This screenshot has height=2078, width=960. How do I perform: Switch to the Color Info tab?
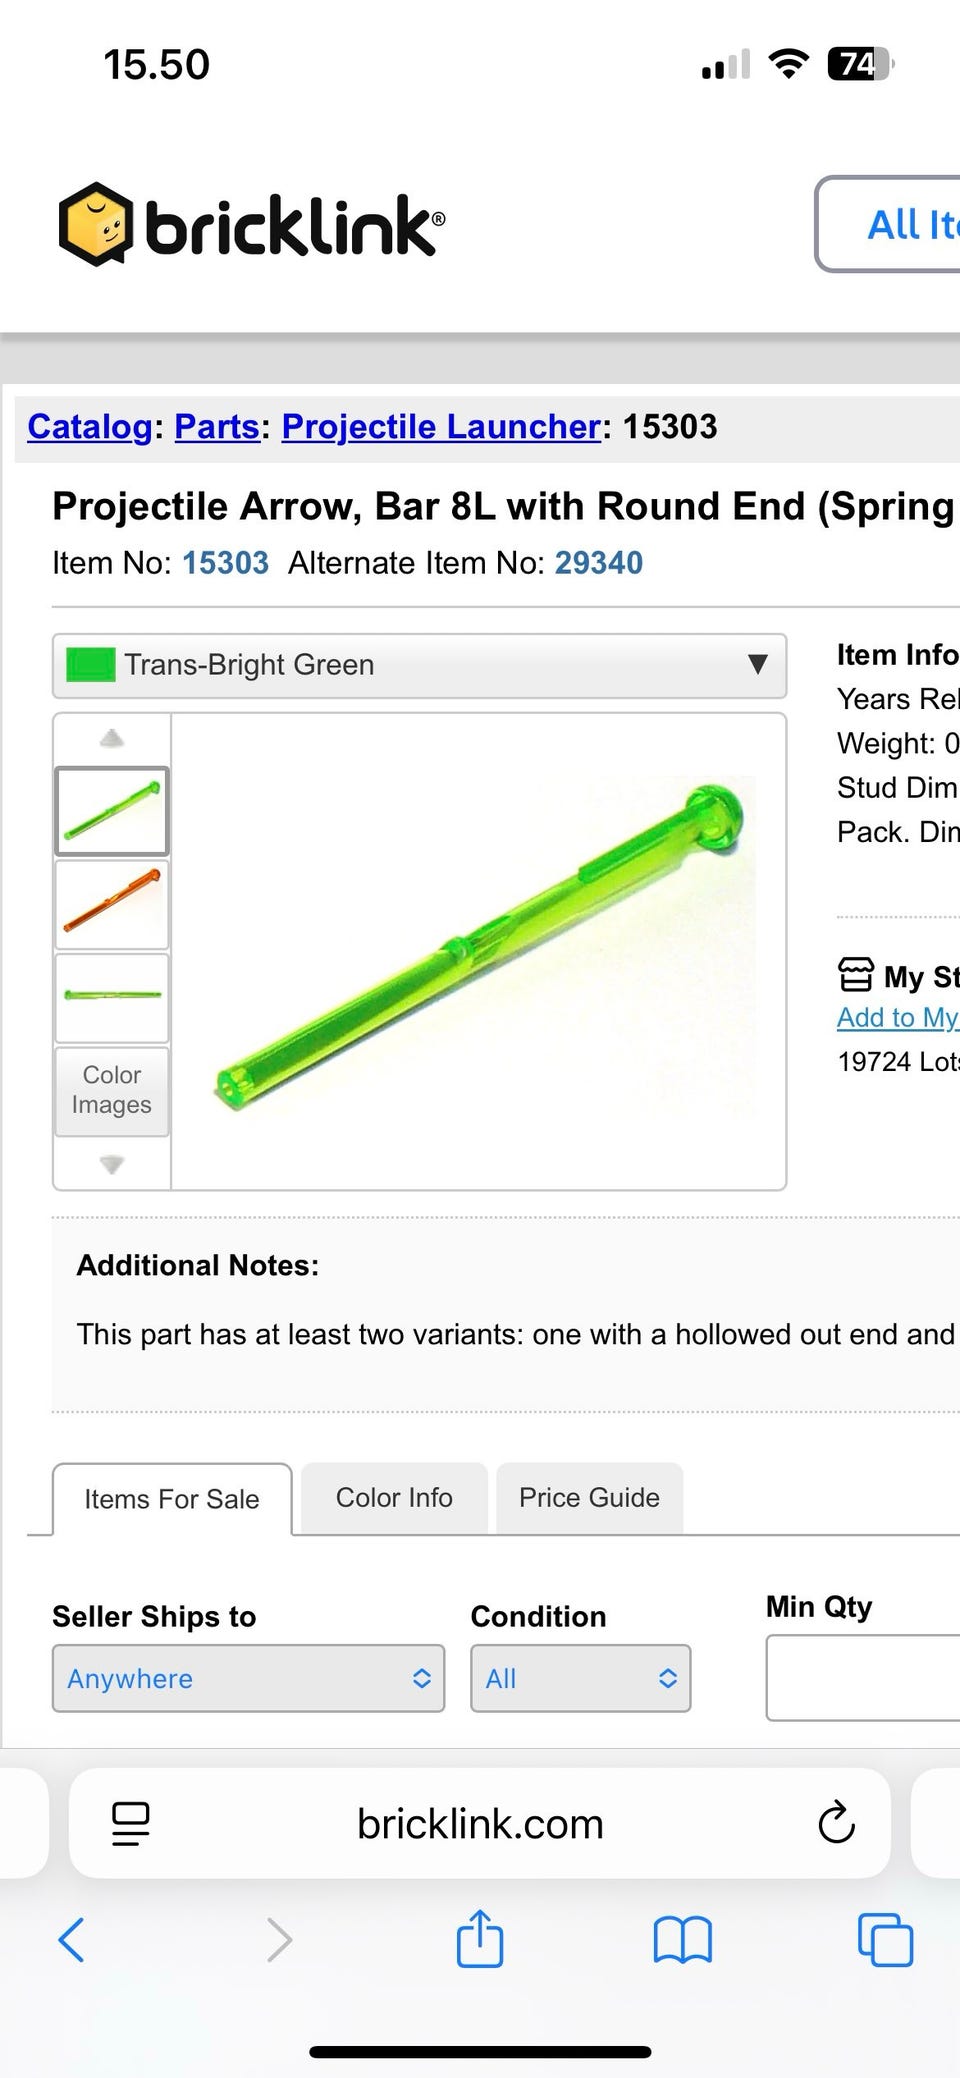click(394, 1497)
